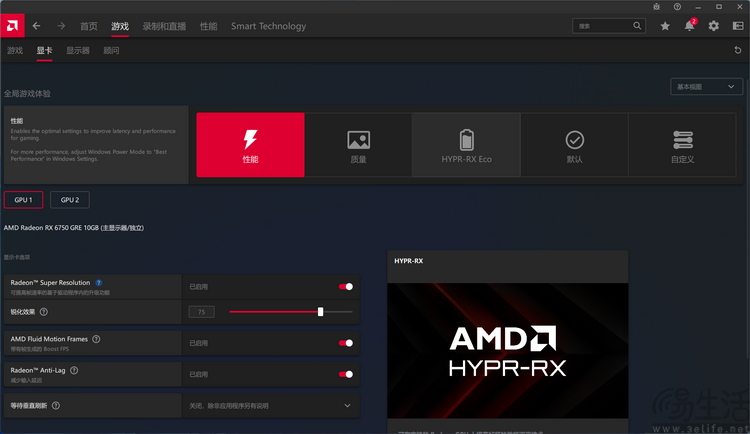The image size is (750, 434).
Task: Switch to the 显卡 sub-tab
Action: pos(44,50)
